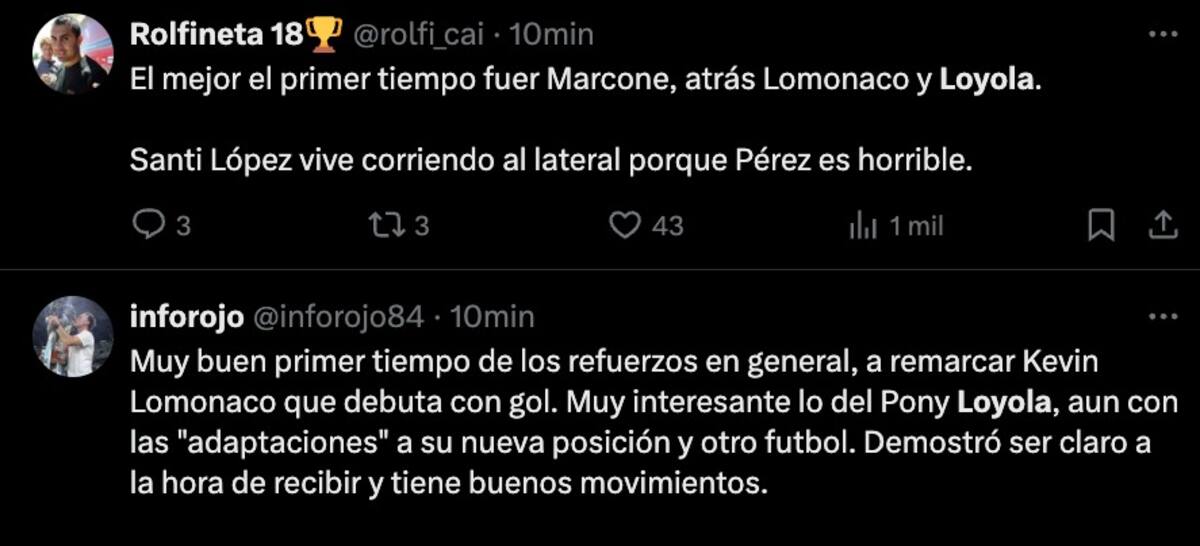Image resolution: width=1200 pixels, height=546 pixels.
Task: Click the 'Santi López vive corriendo' line
Action: click(550, 161)
